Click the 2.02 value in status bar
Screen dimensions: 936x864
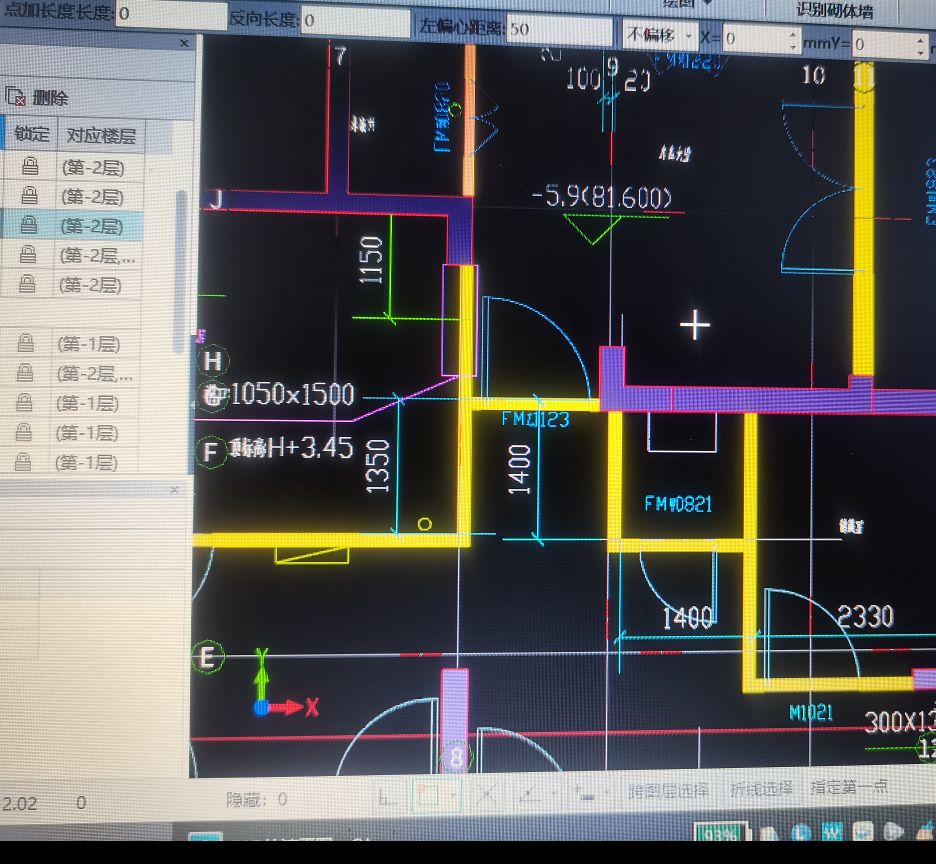[20, 803]
